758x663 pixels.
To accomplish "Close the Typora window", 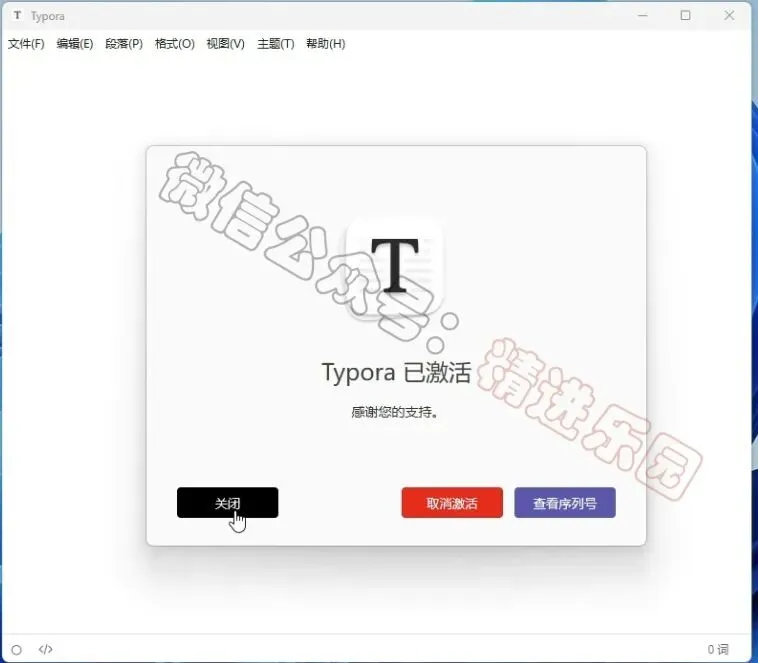I will click(729, 15).
